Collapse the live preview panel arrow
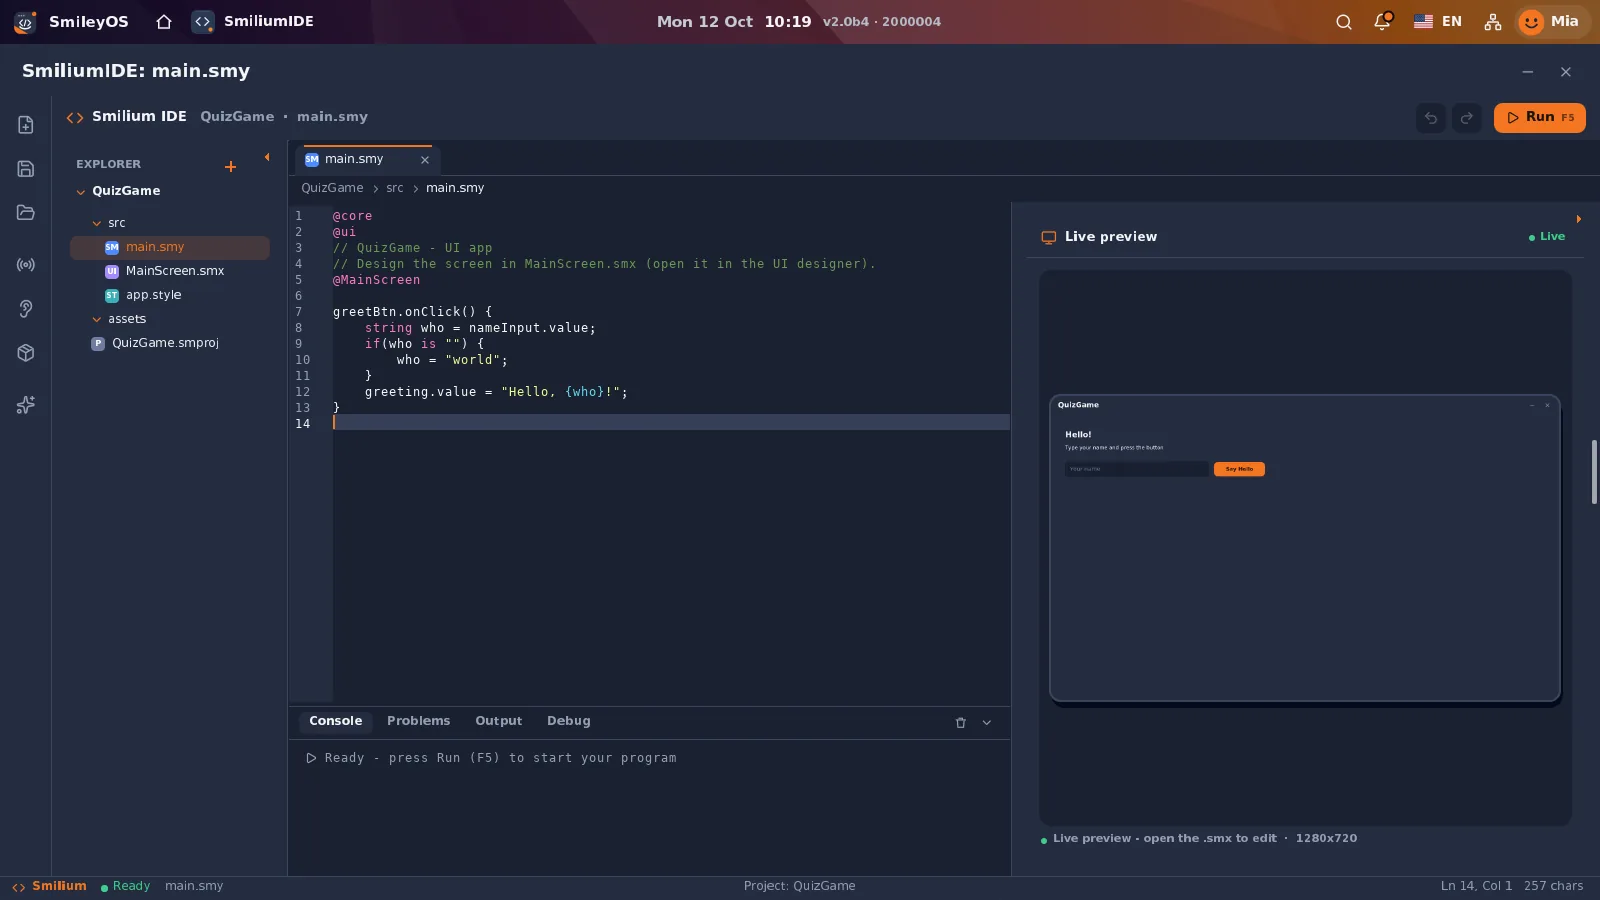Screen dimensions: 1600x900 point(1579,219)
